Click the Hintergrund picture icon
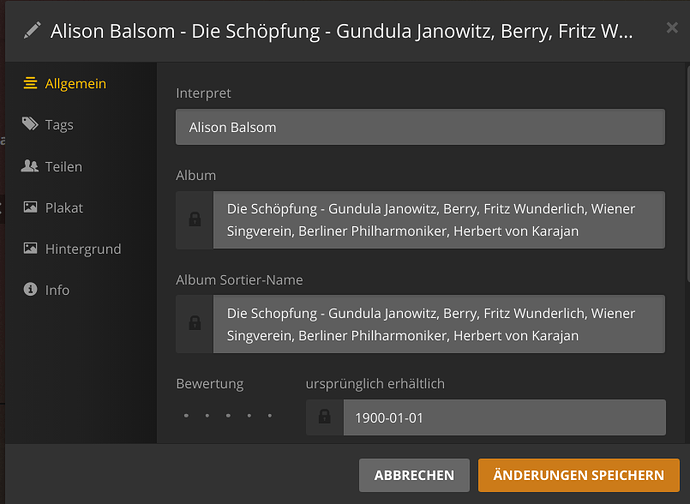 click(30, 249)
